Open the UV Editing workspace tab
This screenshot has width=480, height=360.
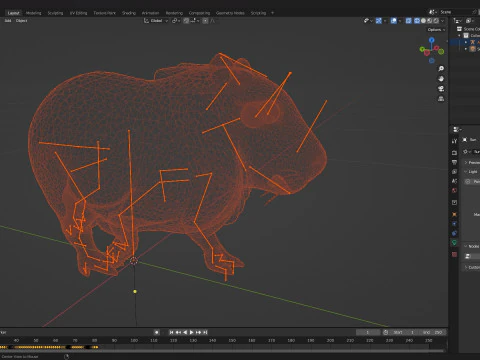(x=78, y=13)
